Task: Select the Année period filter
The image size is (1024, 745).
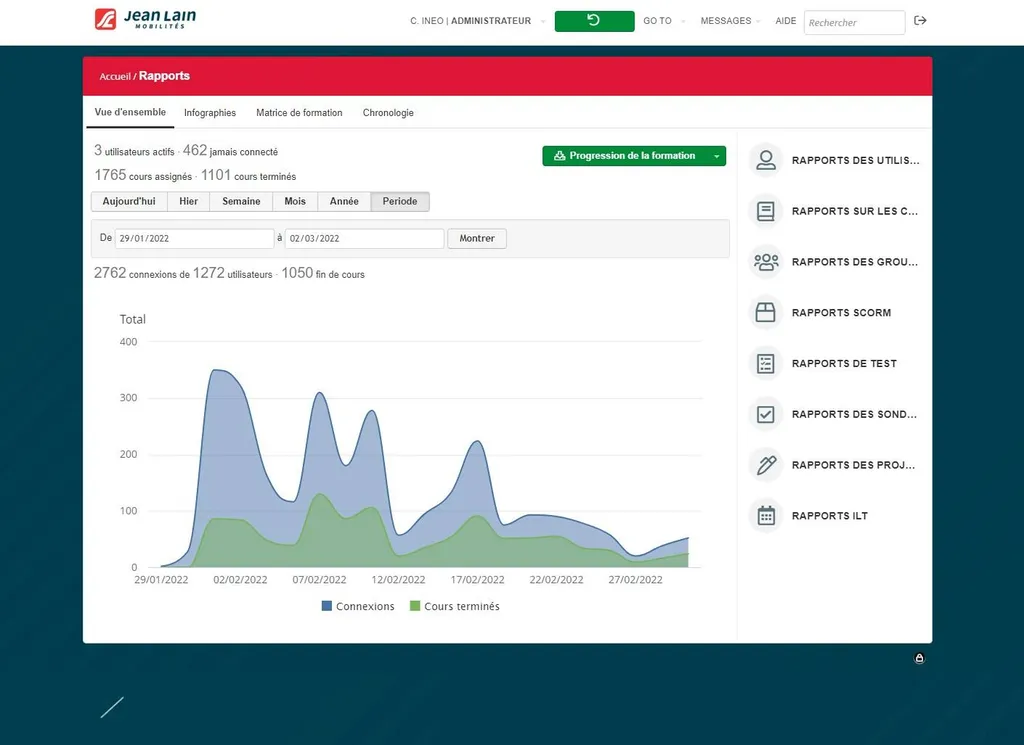Action: click(344, 201)
